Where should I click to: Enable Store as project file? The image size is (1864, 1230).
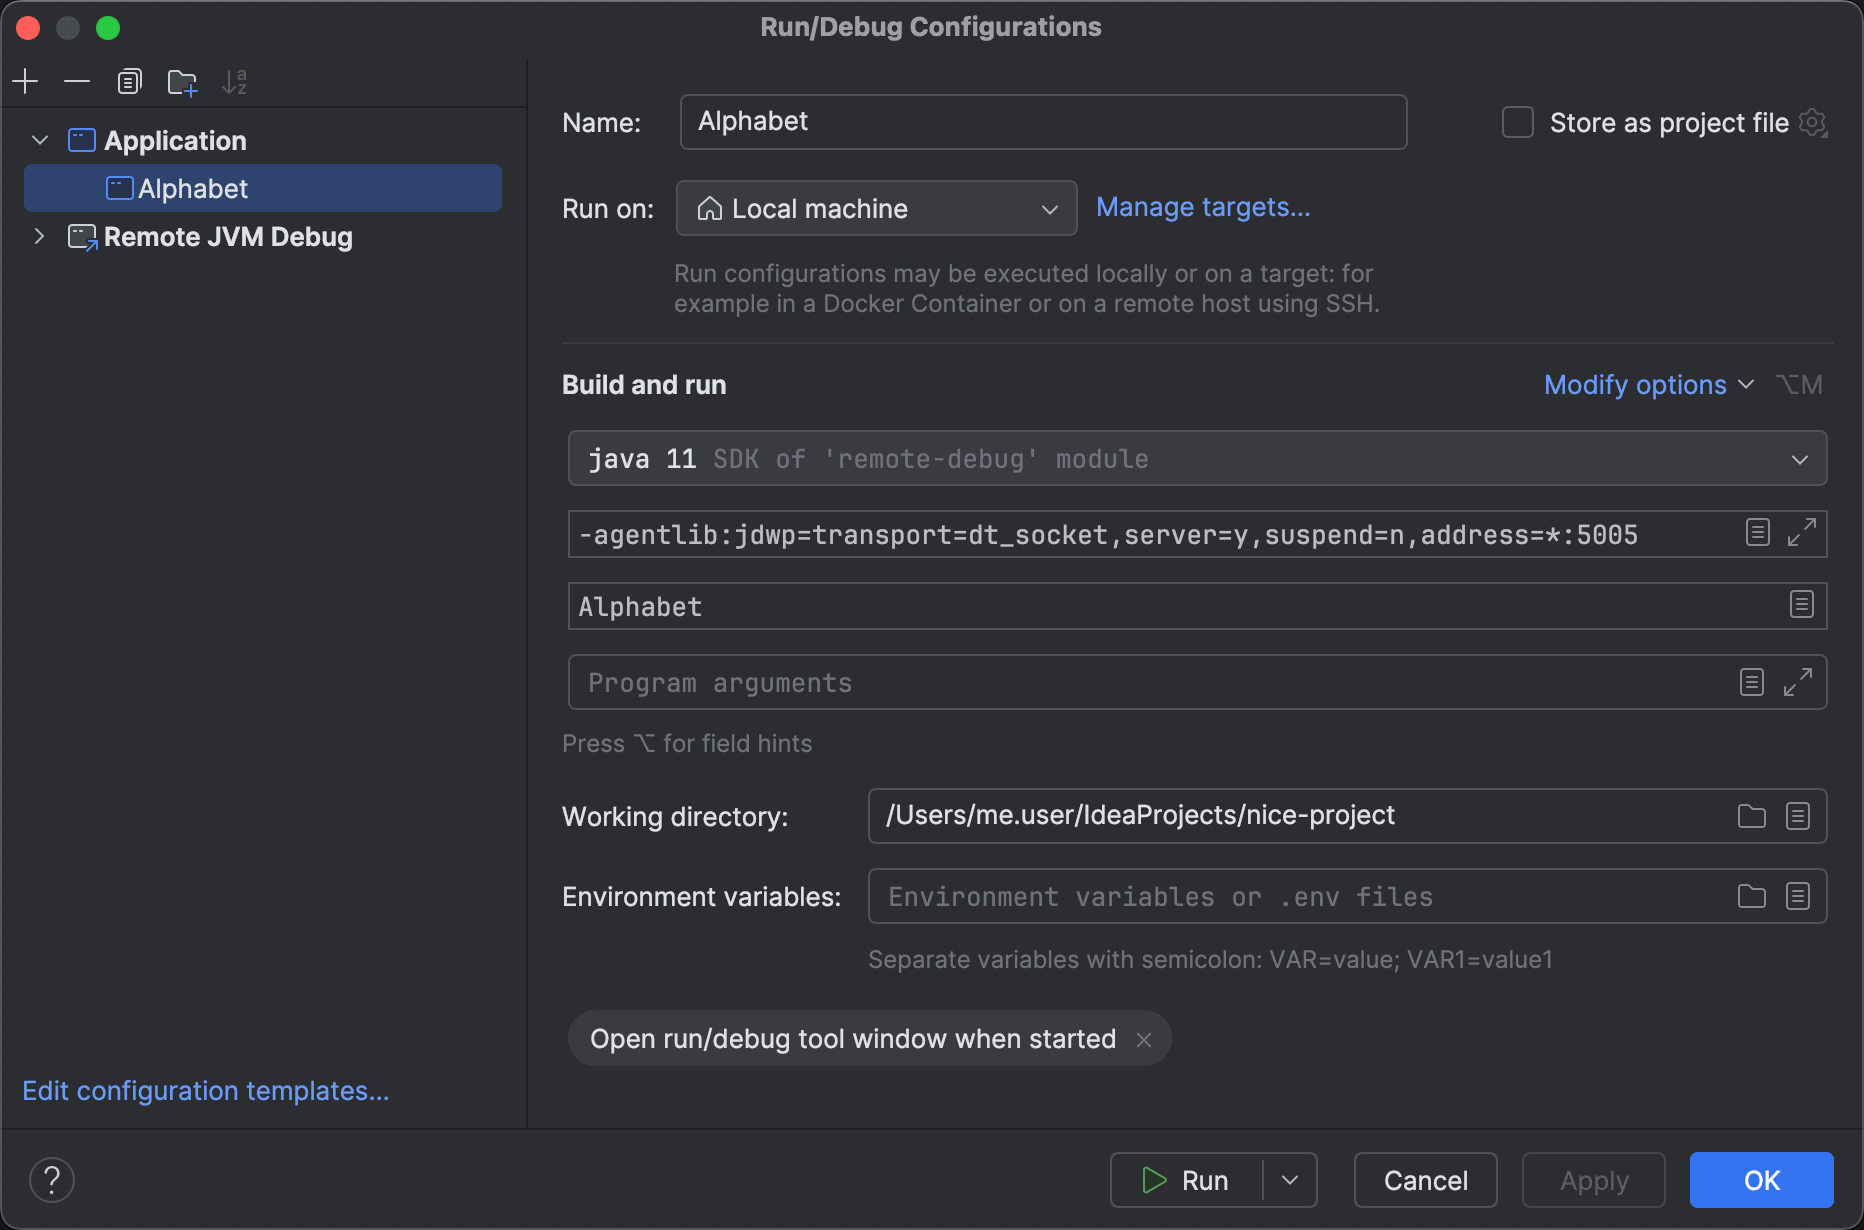coord(1517,122)
